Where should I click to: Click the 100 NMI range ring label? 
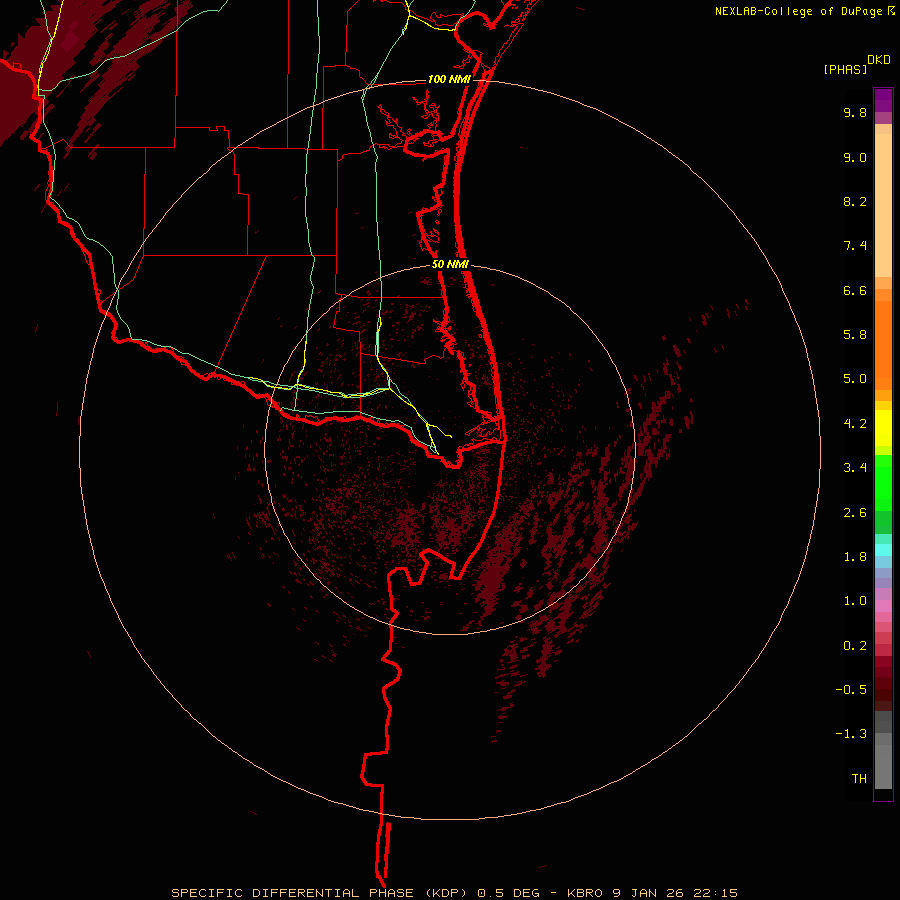(x=449, y=79)
